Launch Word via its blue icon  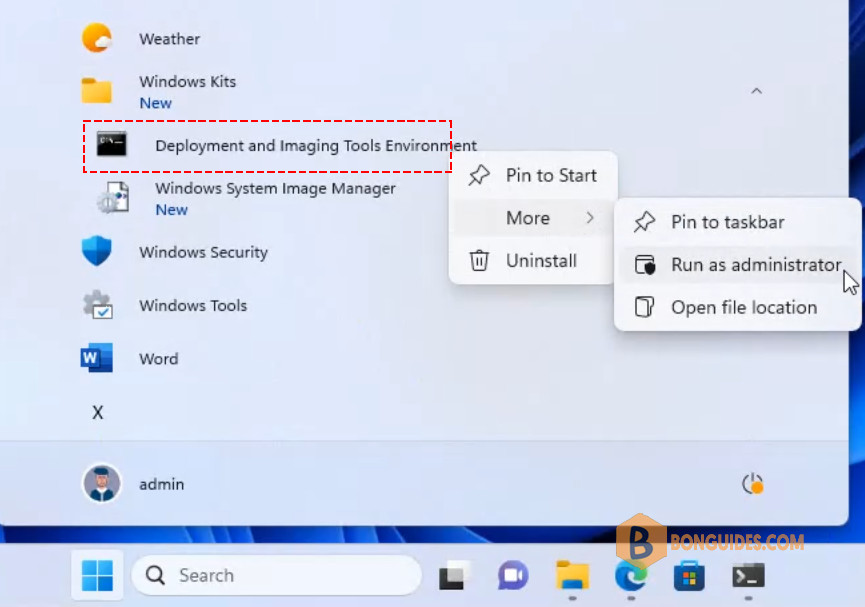[97, 358]
